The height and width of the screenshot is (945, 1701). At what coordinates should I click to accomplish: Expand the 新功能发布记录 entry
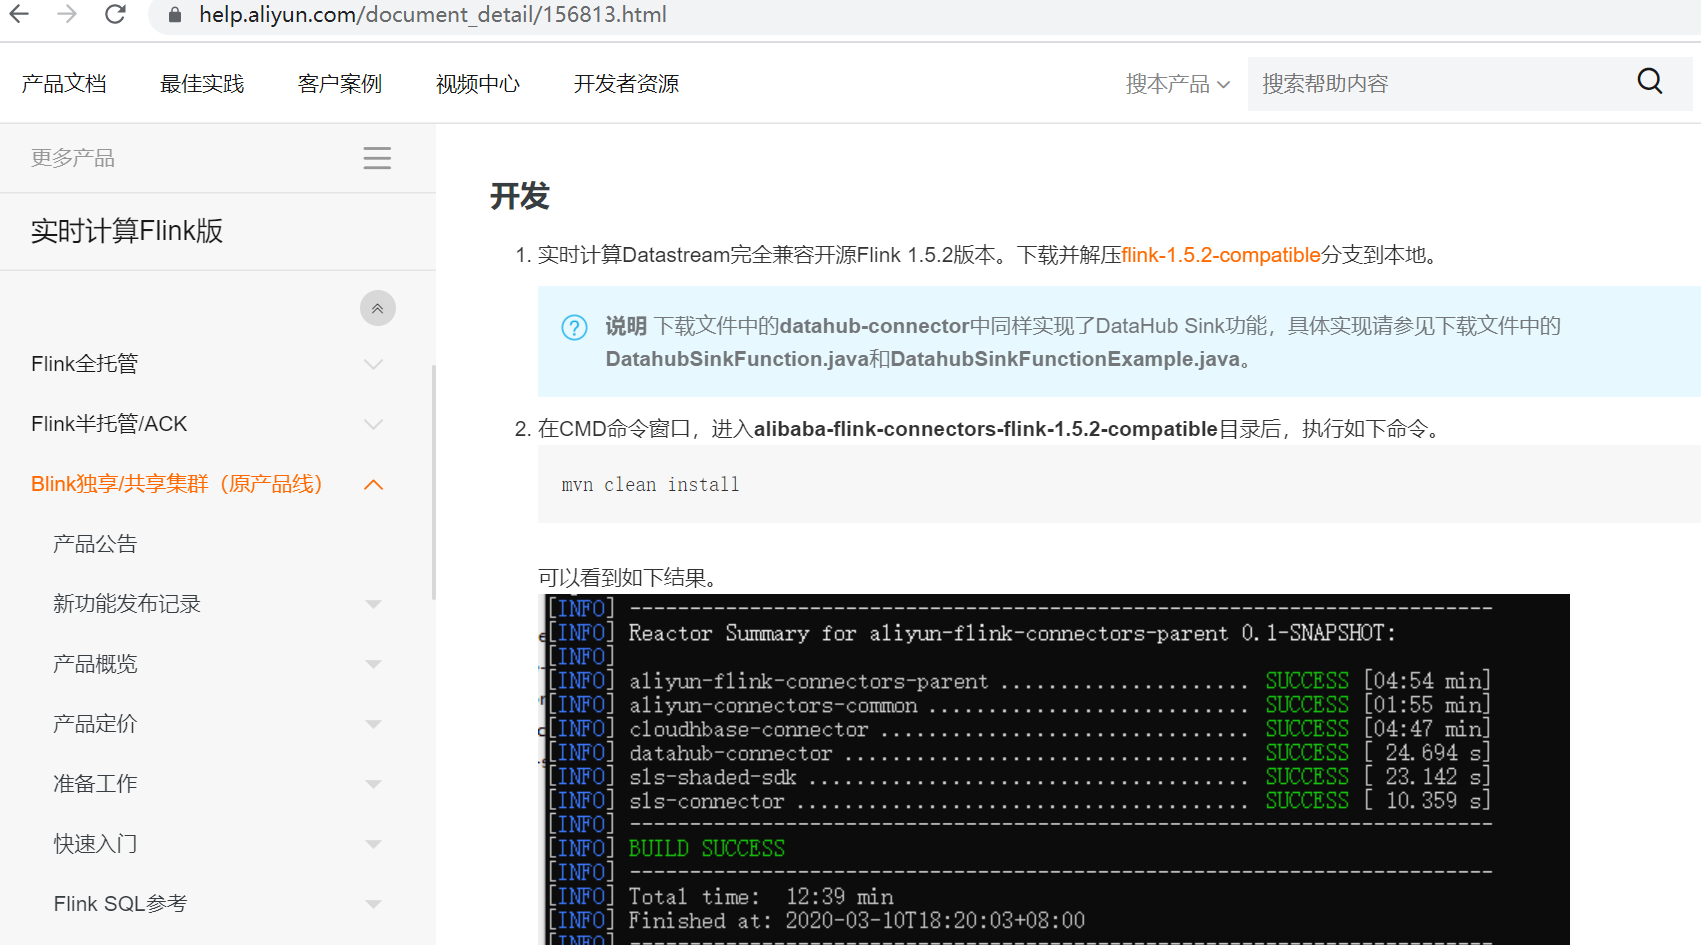[x=373, y=603]
